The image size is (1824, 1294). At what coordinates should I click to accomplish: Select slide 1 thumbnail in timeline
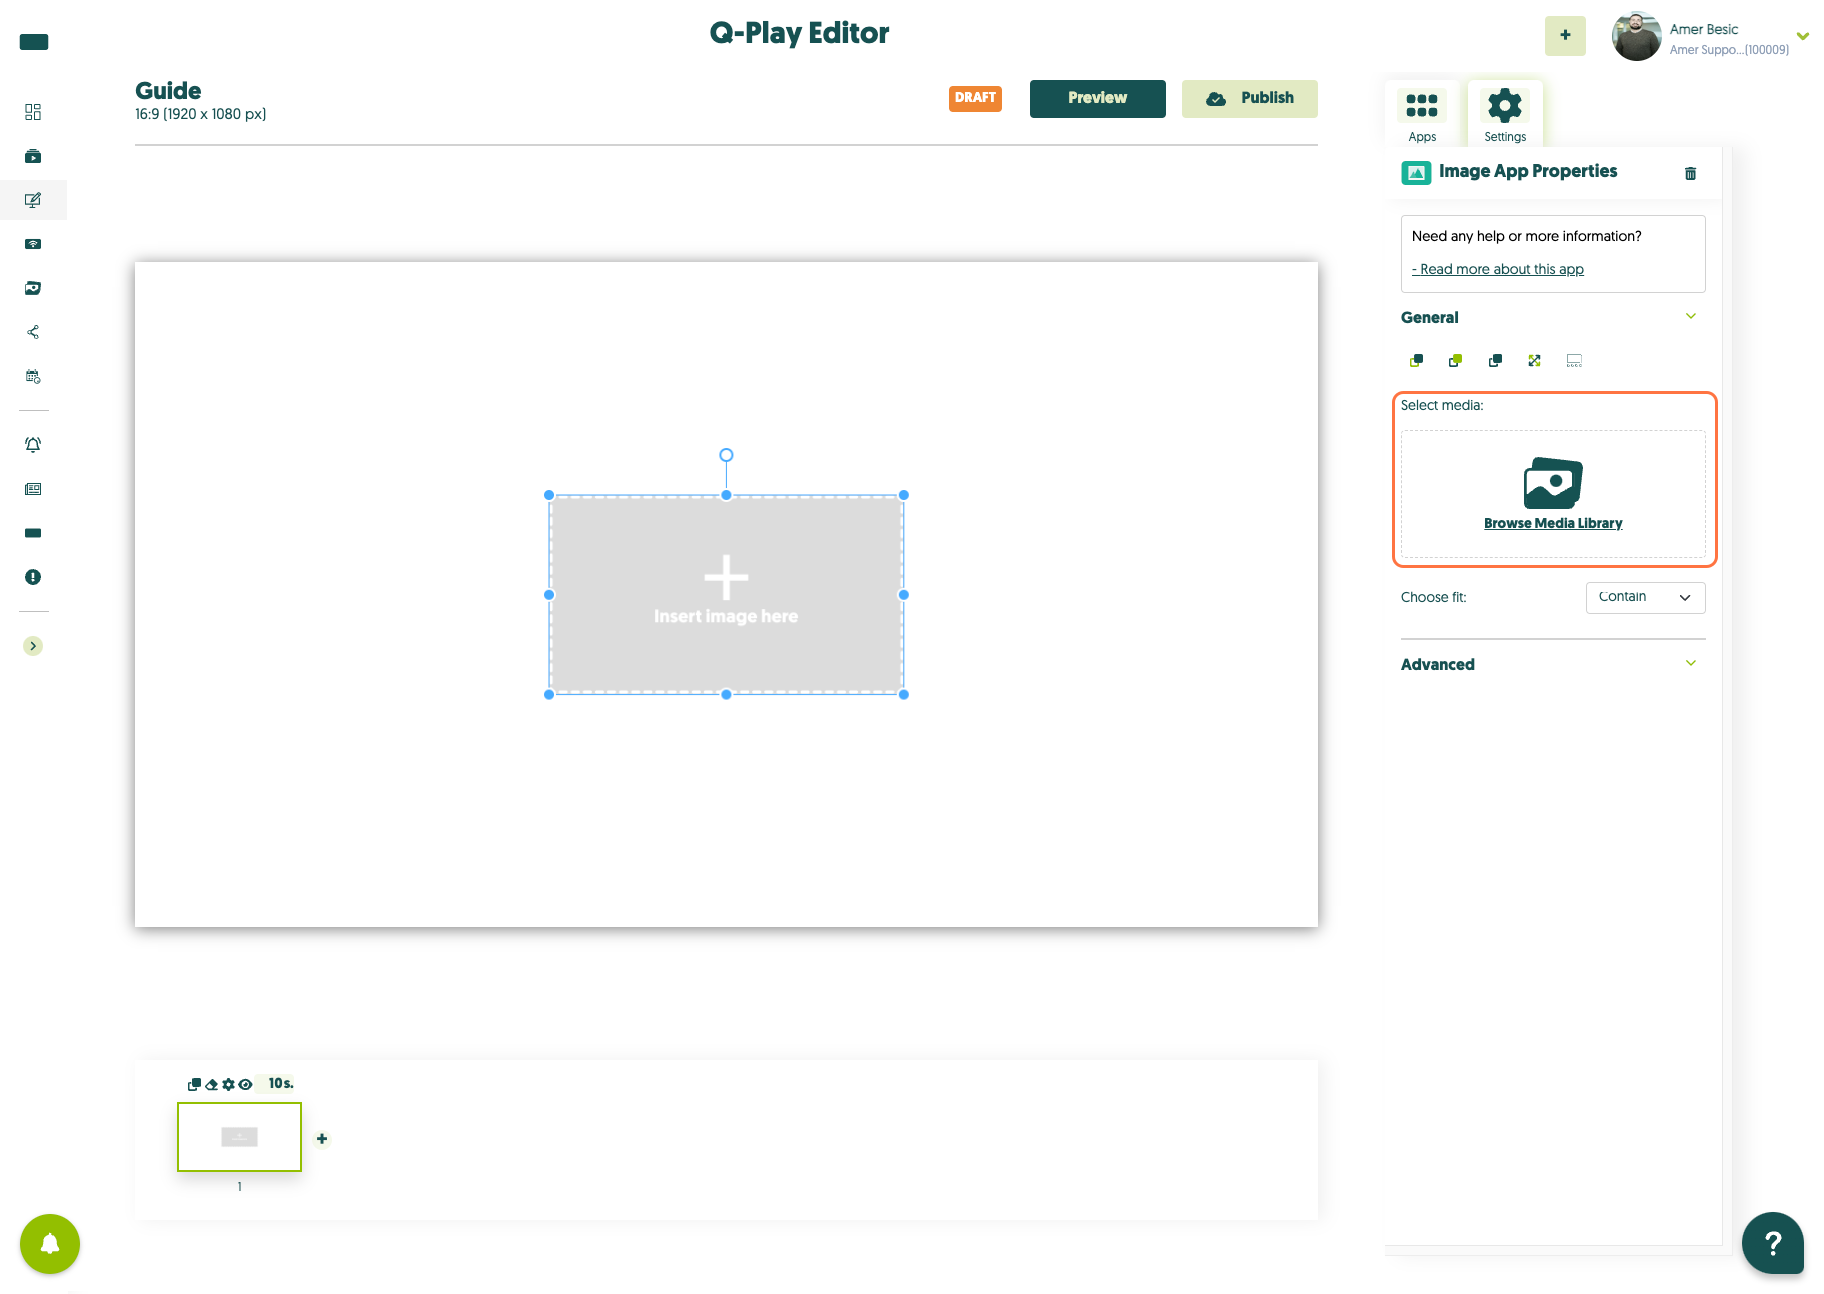239,1137
